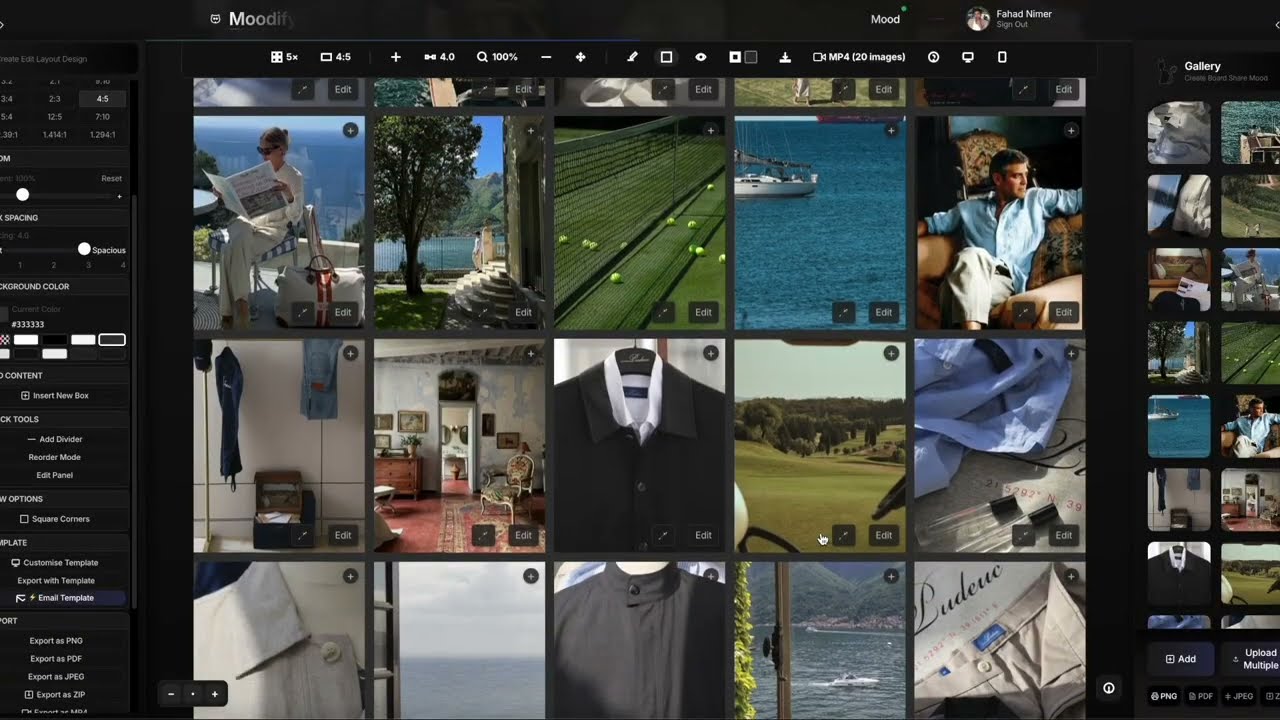Click the expand arrow icon on the sailboat photo

pyautogui.click(x=844, y=312)
